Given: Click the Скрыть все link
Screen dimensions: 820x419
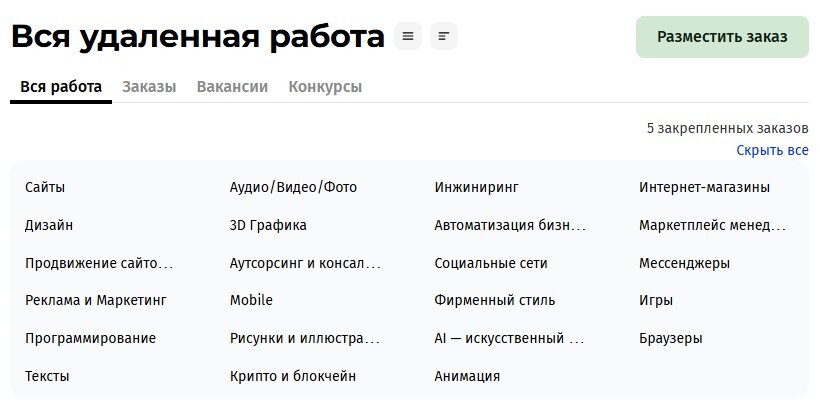Looking at the screenshot, I should [772, 151].
